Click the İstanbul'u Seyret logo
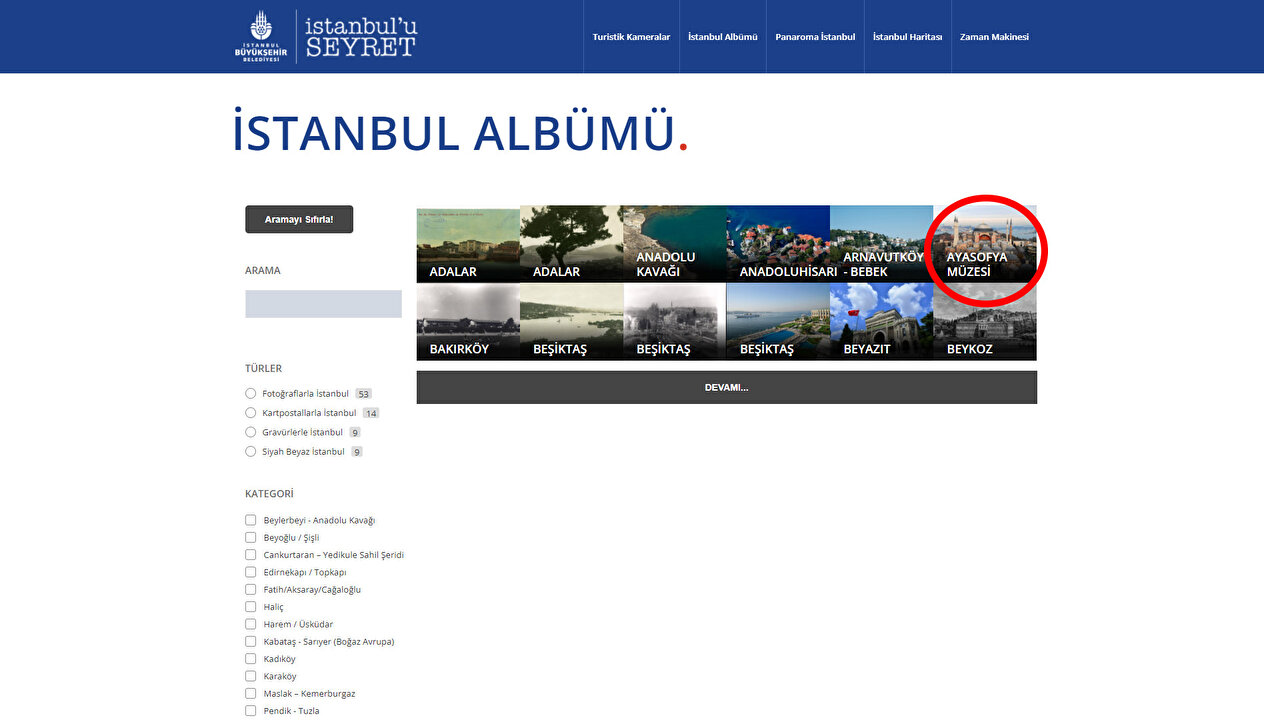 [360, 37]
